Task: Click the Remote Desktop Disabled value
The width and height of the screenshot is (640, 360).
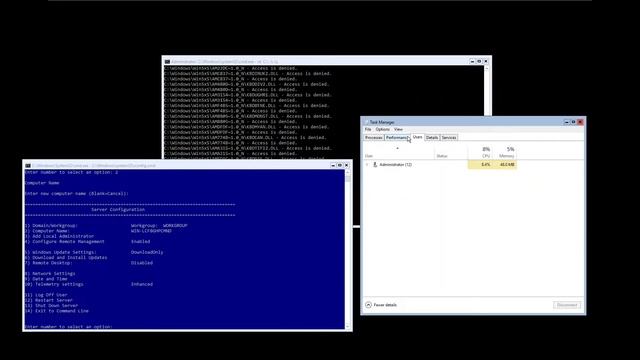Action: 142,262
